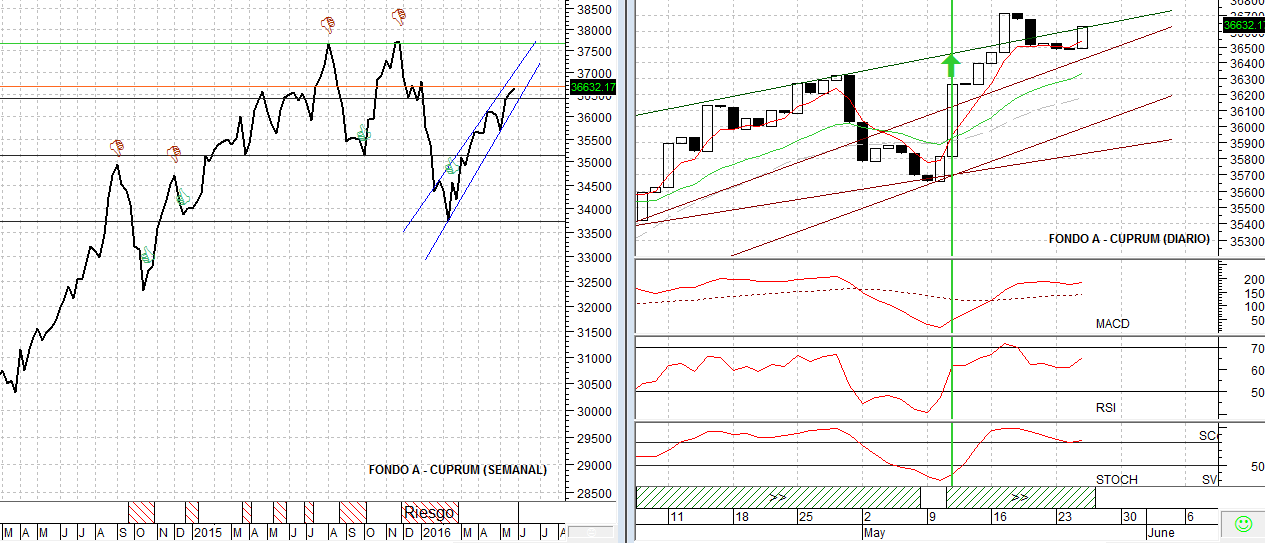The image size is (1265, 543).
Task: Click the date 23 on daily axis
Action: (1063, 517)
